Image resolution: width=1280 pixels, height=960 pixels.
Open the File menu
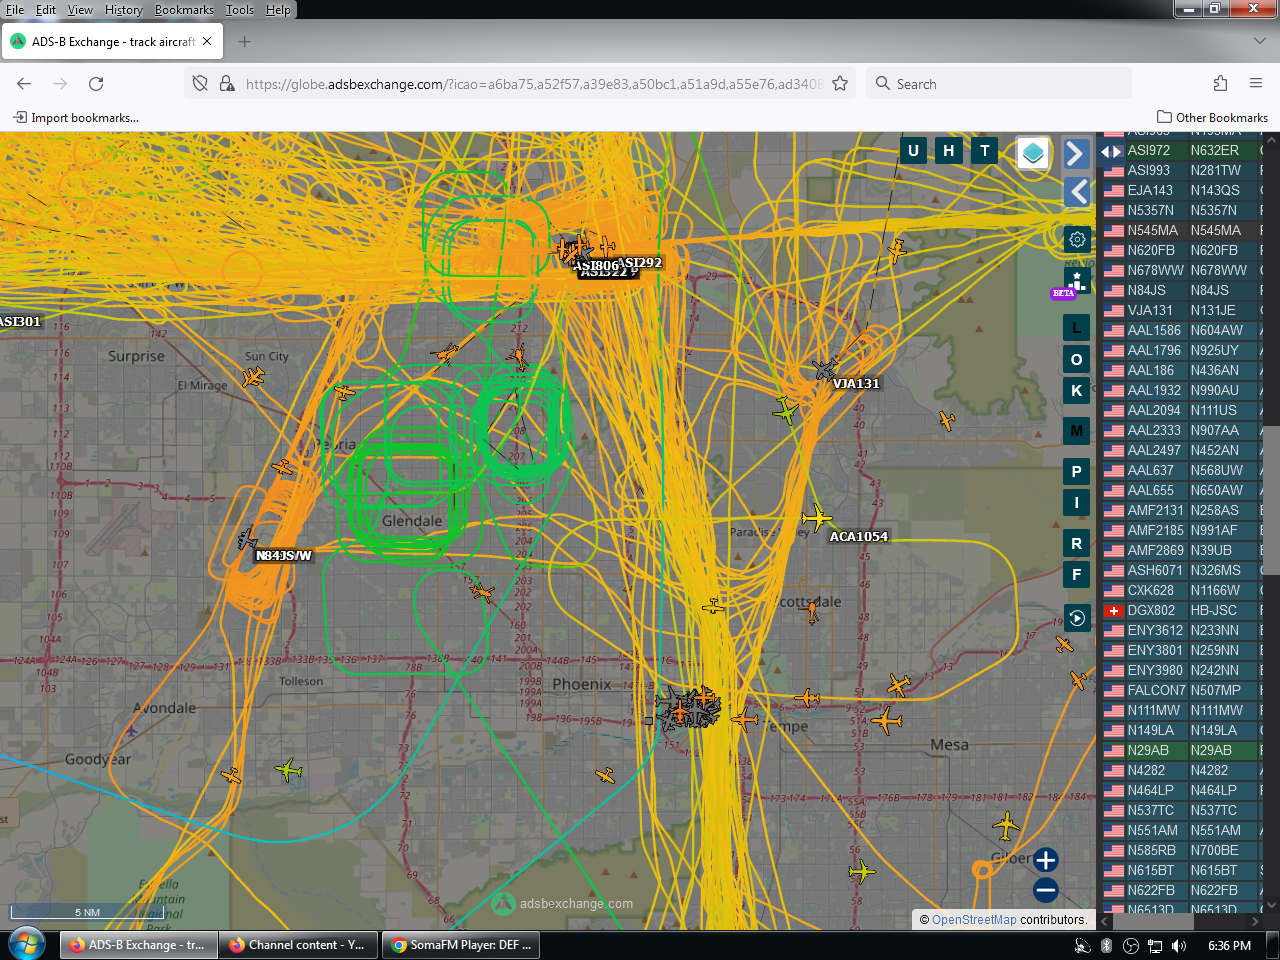click(x=15, y=10)
